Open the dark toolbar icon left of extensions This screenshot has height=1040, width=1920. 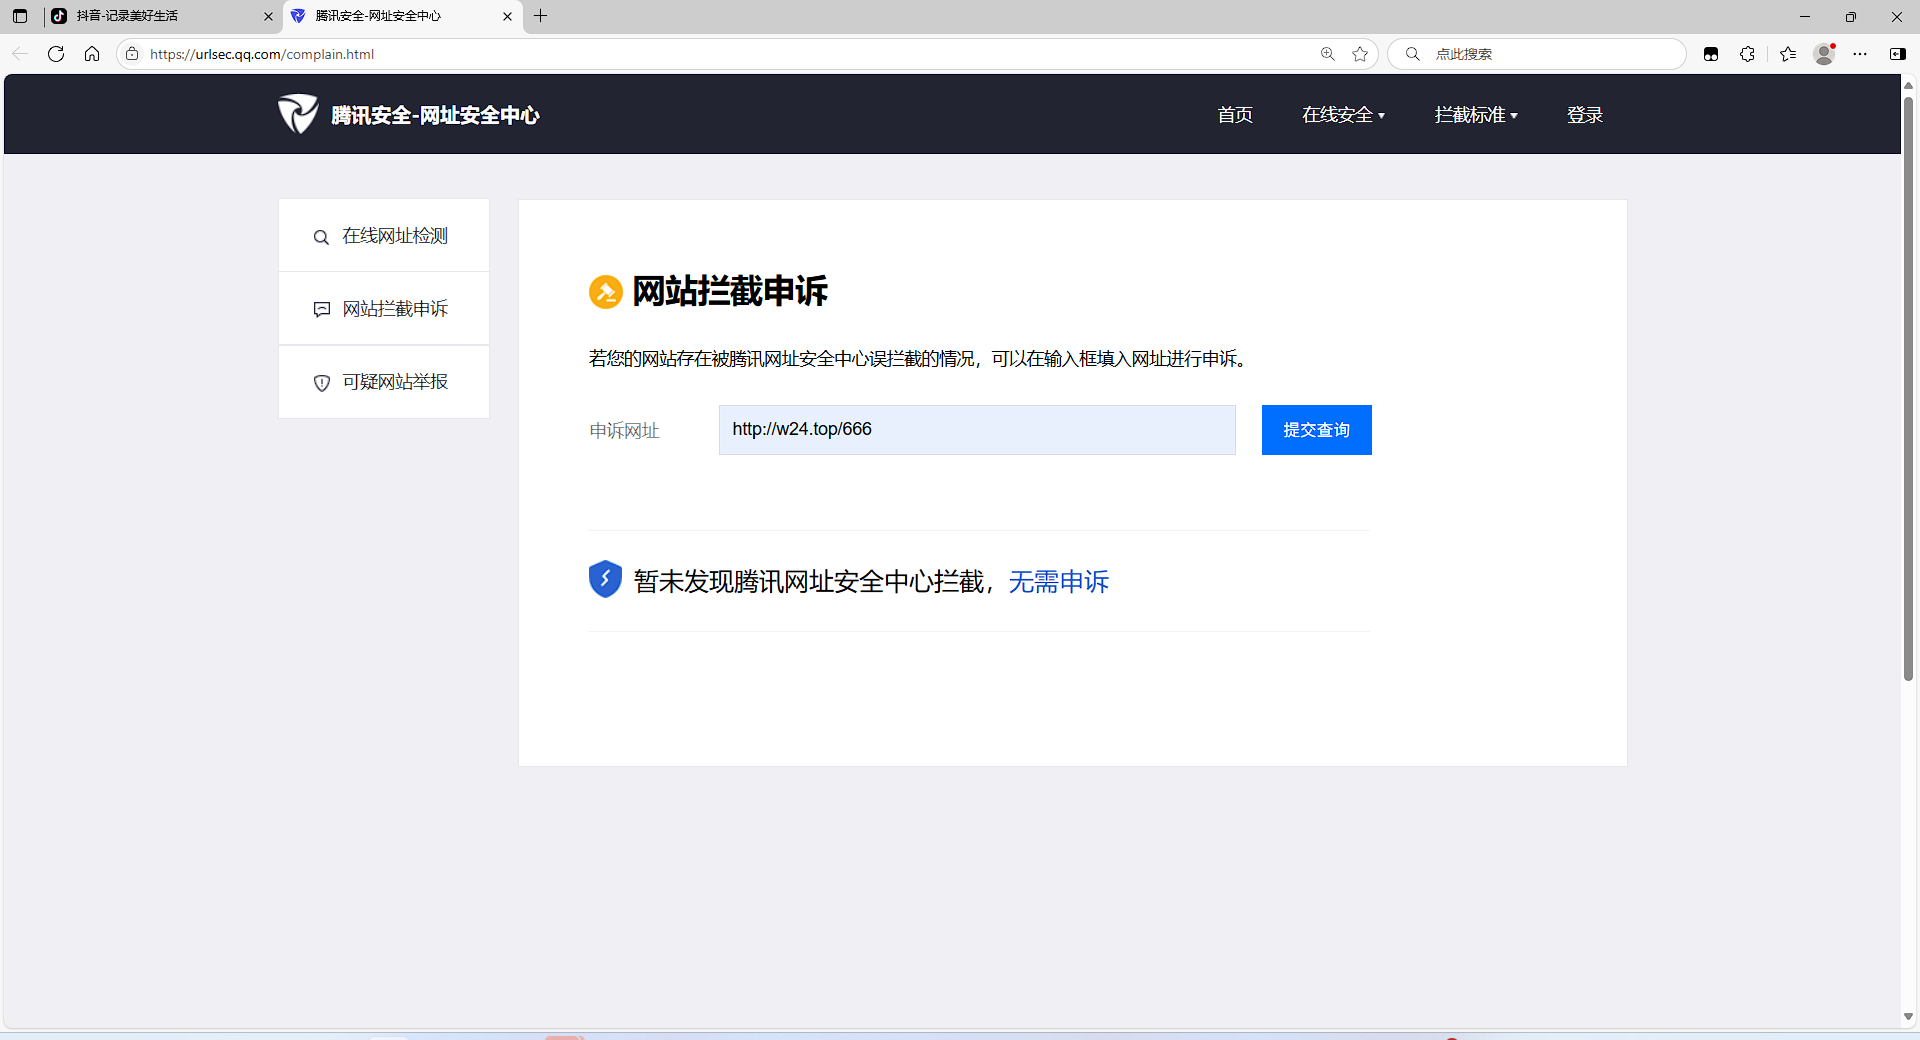pos(1711,54)
